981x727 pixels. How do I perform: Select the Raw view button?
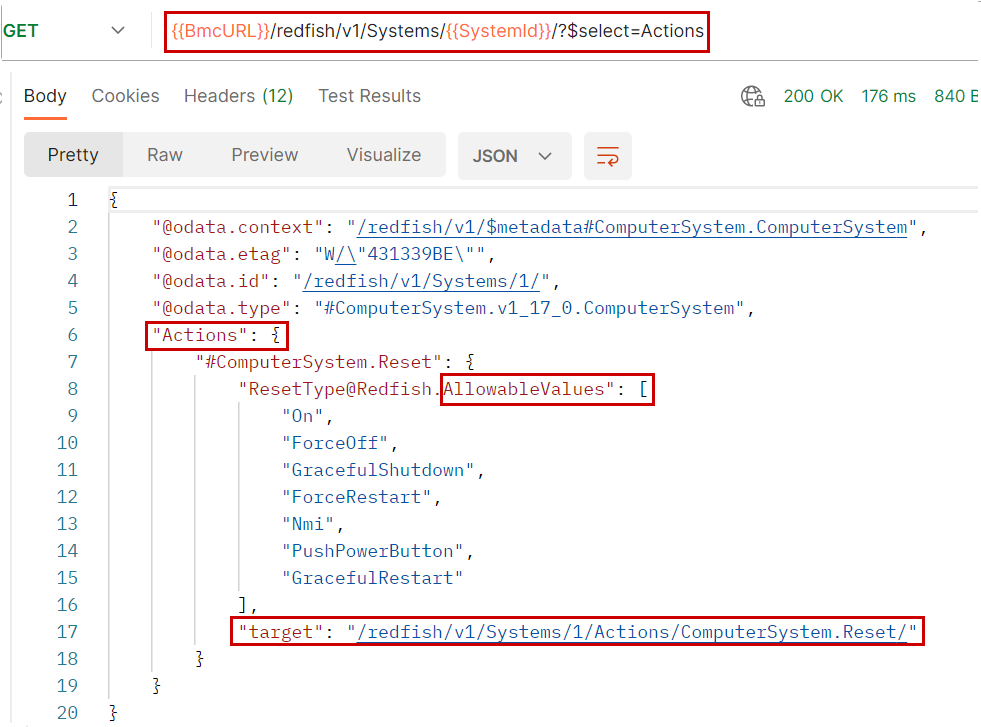(x=165, y=155)
